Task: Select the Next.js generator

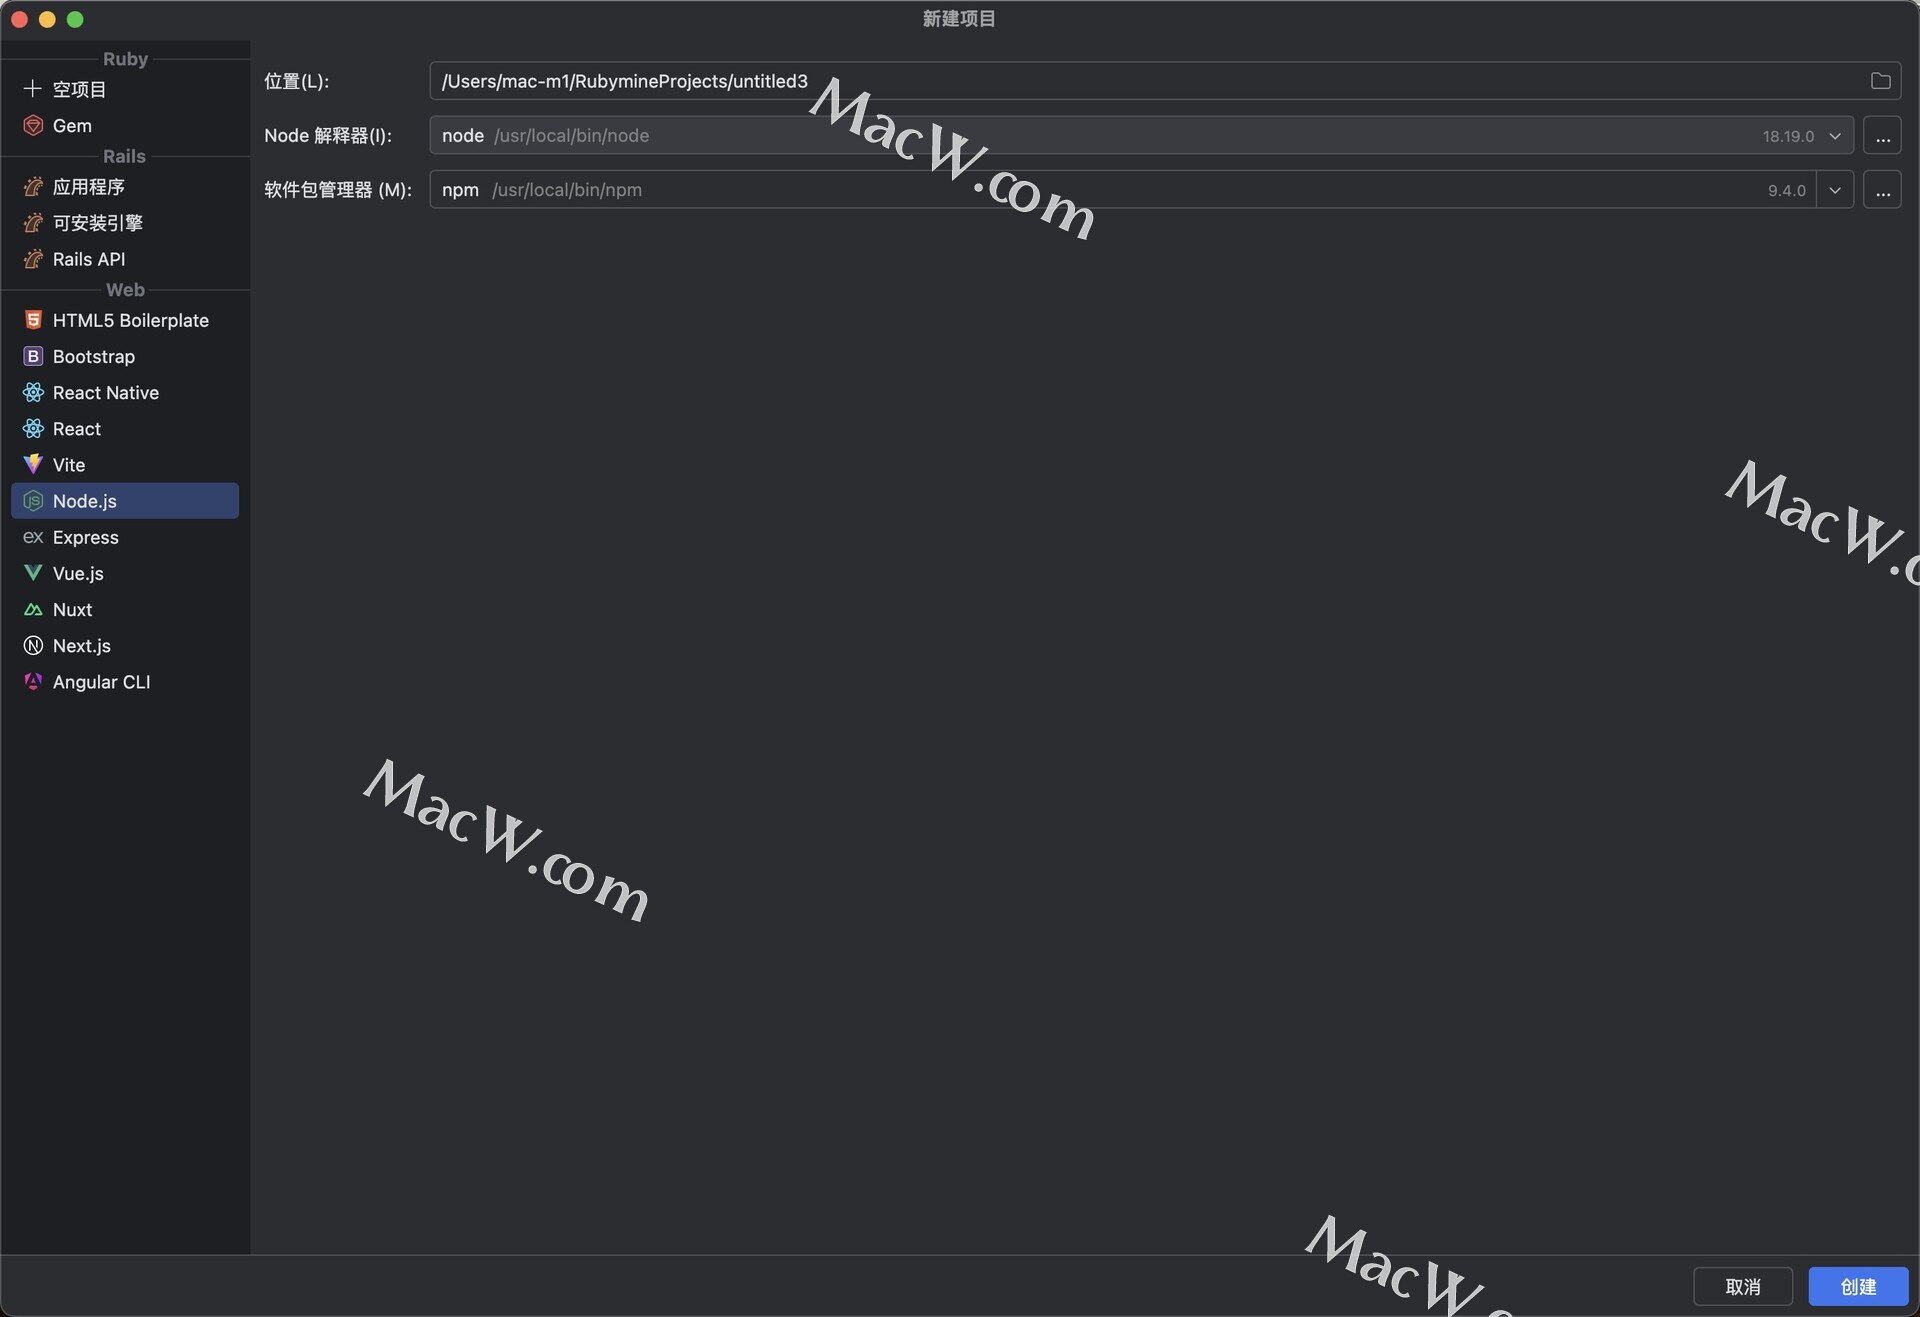Action: click(125, 645)
